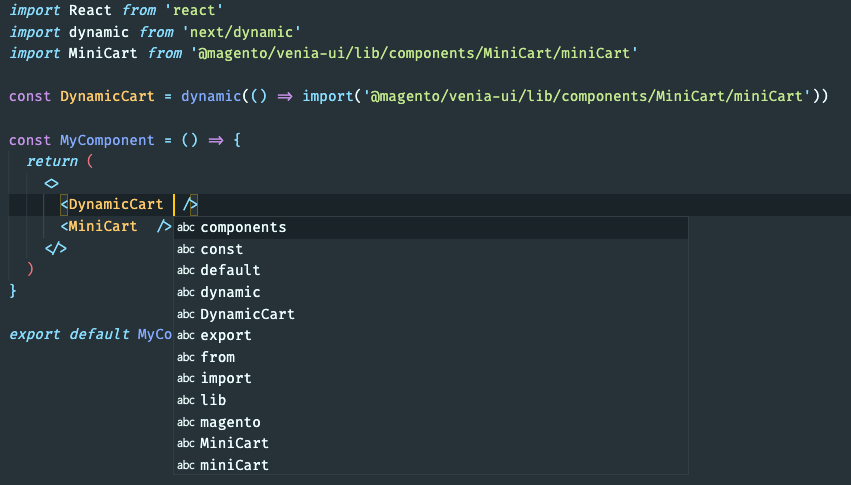
Task: Select 'const' autocomplete suggestion
Action: point(430,249)
